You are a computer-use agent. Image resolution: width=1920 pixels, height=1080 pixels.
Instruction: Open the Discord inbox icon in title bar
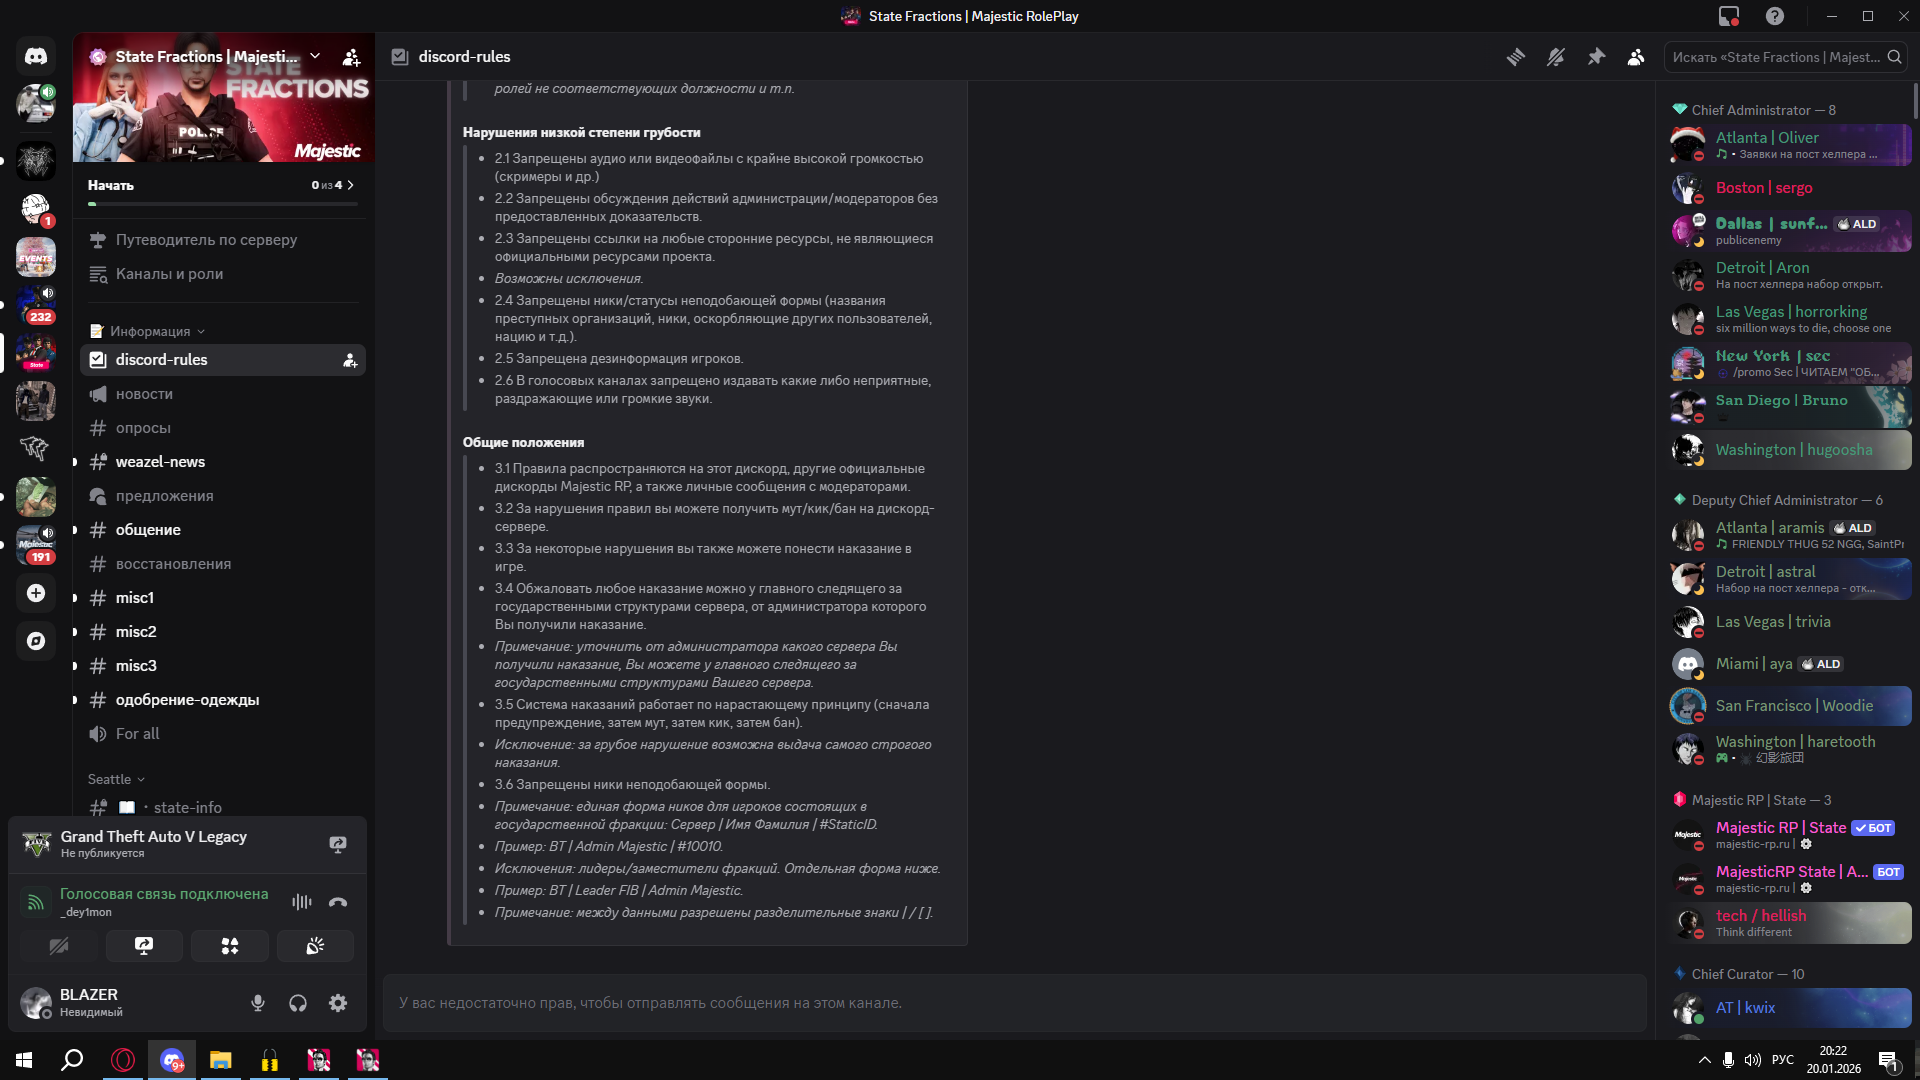1729,16
